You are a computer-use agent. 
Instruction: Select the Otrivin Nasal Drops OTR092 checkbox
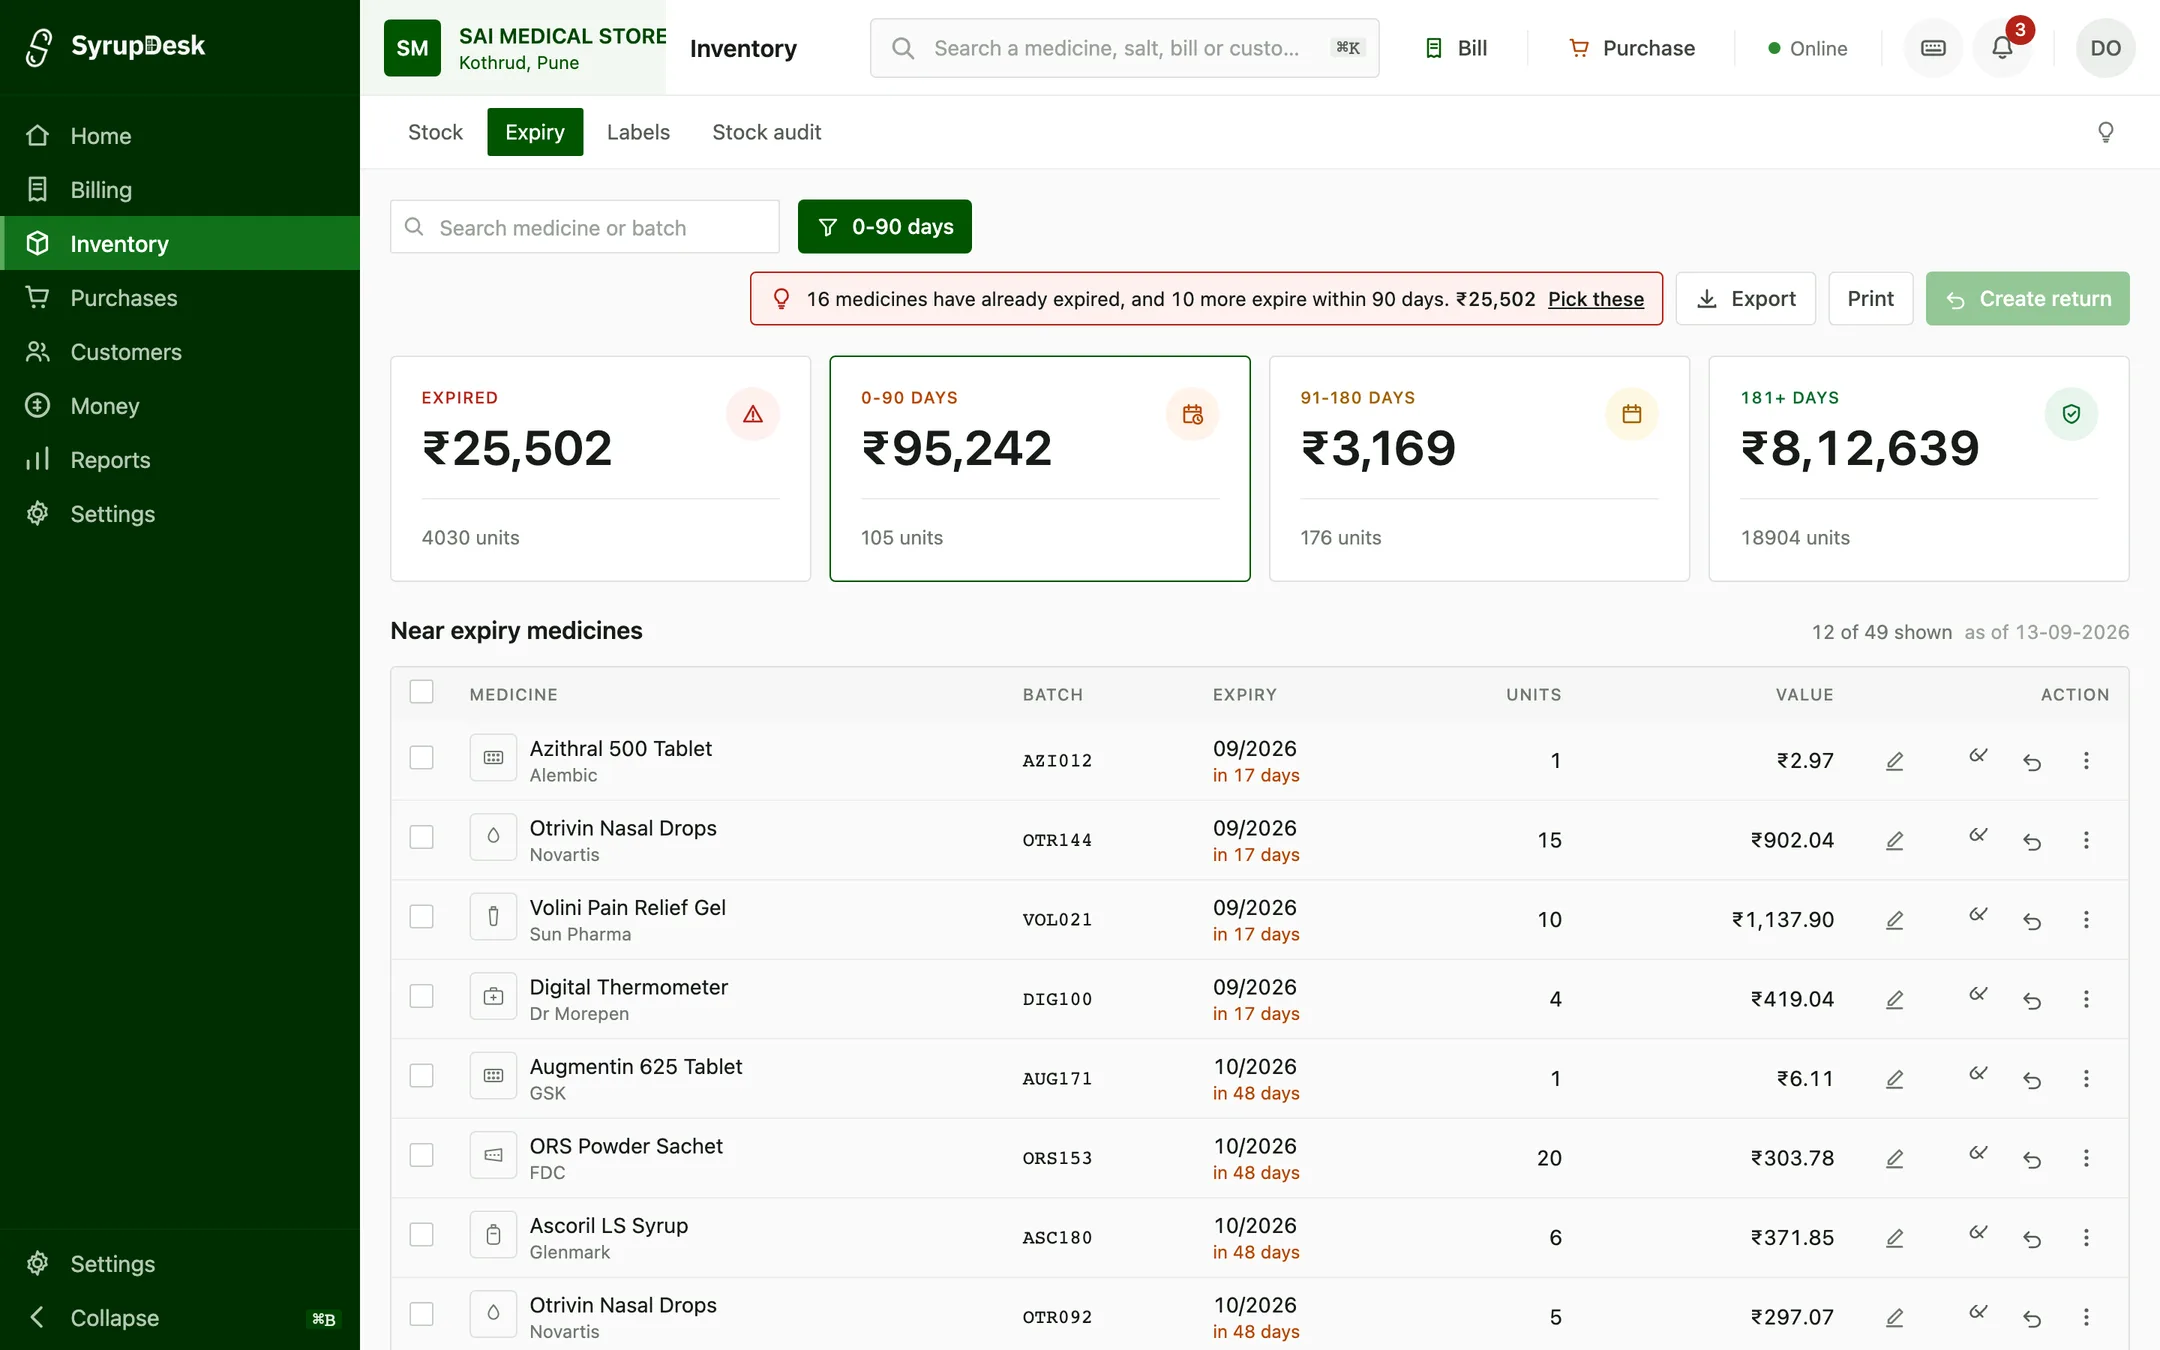(x=421, y=1314)
